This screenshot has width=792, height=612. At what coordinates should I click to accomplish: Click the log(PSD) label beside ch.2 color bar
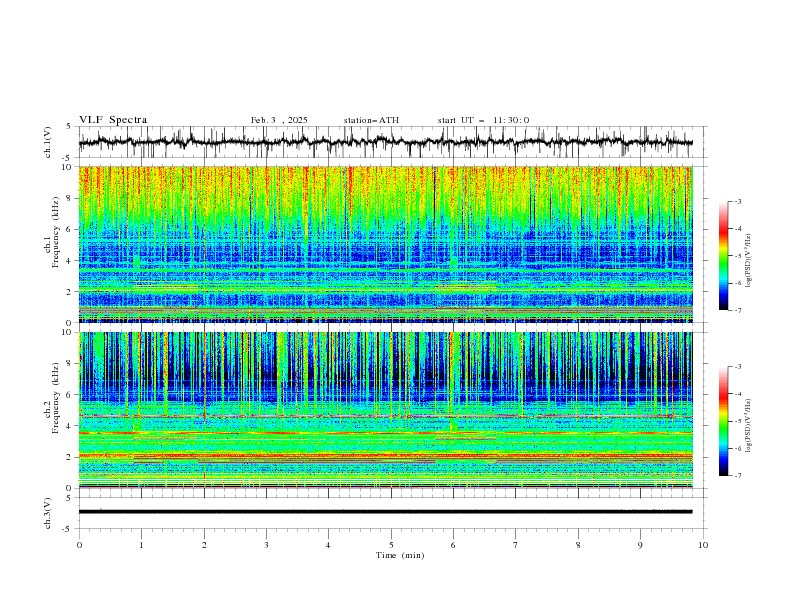click(x=749, y=426)
